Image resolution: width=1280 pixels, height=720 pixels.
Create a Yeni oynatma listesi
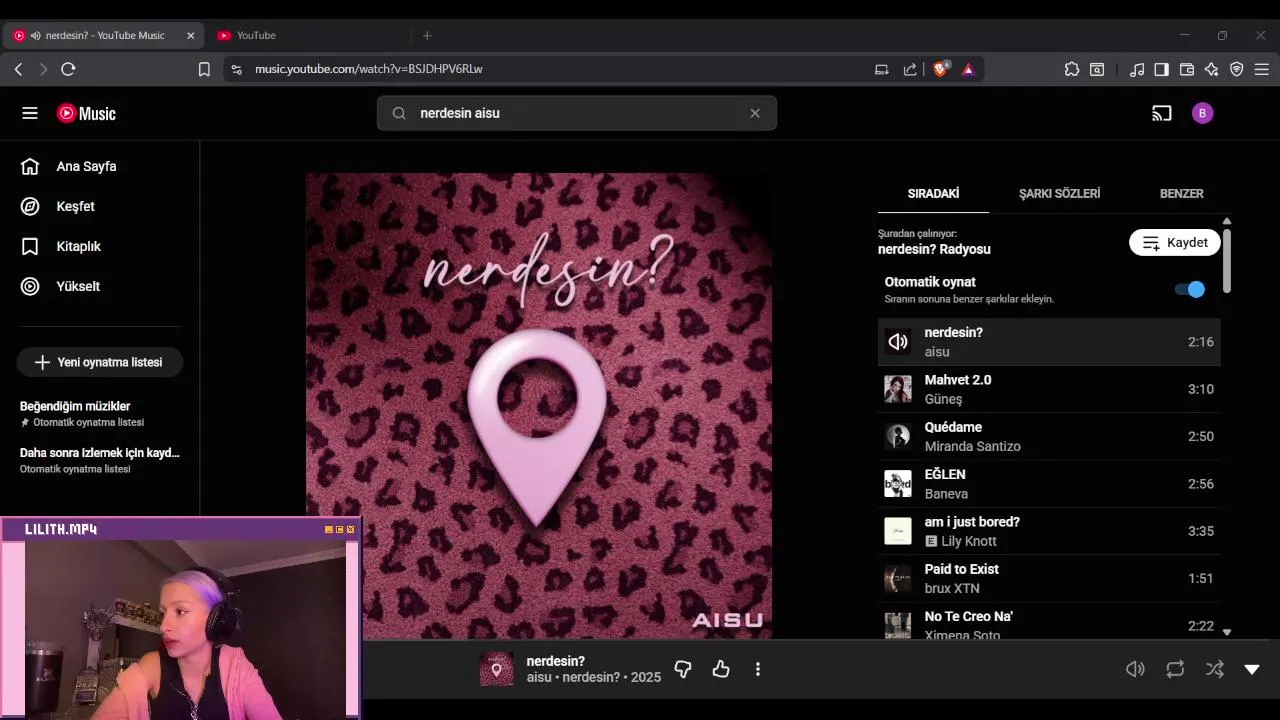tap(99, 362)
